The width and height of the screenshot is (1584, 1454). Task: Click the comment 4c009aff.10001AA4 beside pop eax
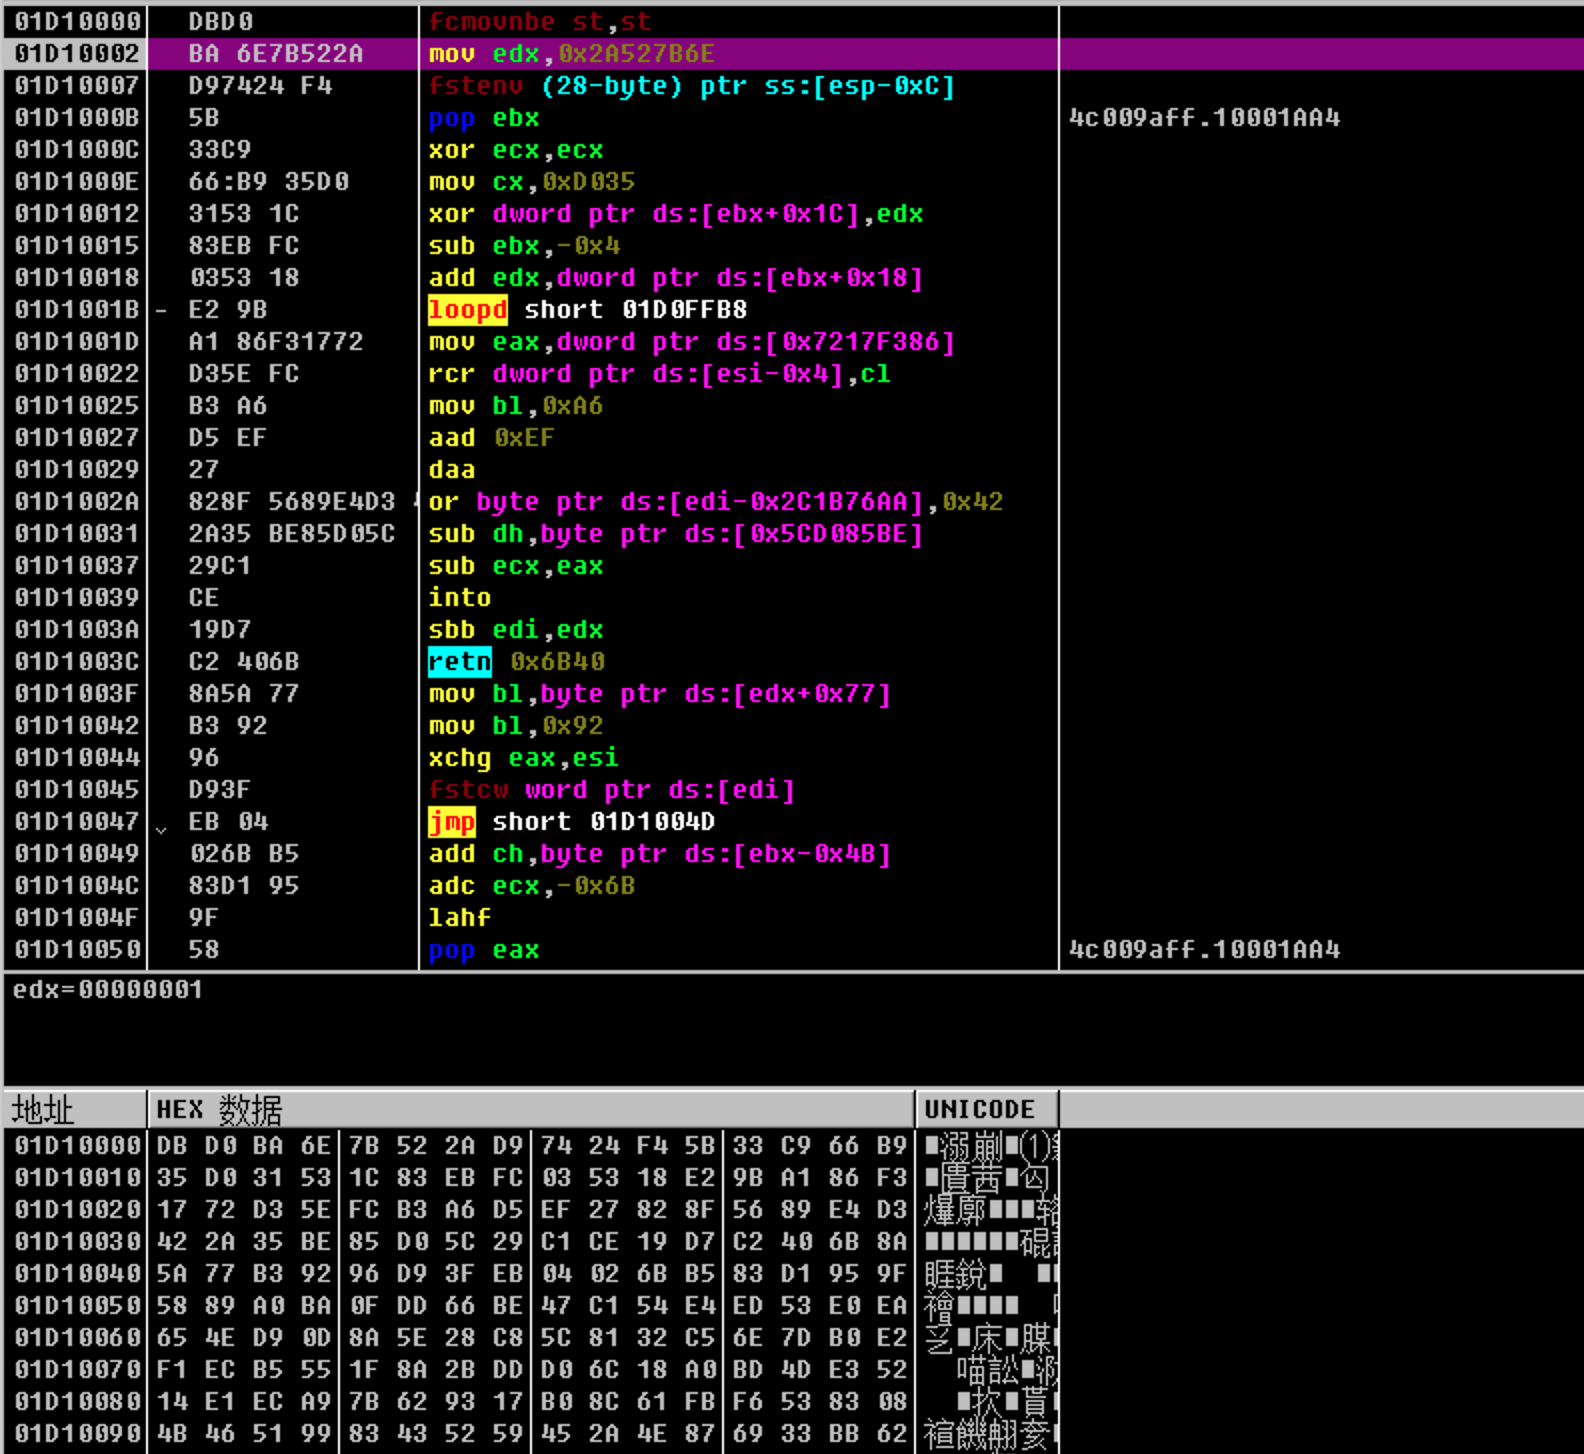(1204, 950)
